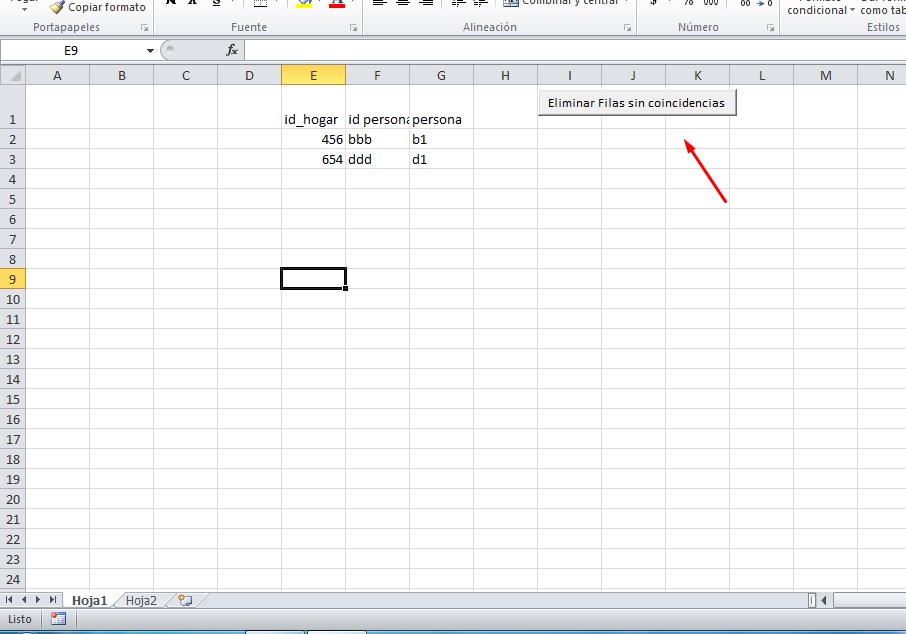This screenshot has width=906, height=634.
Task: Open the Formato condicional dropdown
Action: click(x=820, y=7)
